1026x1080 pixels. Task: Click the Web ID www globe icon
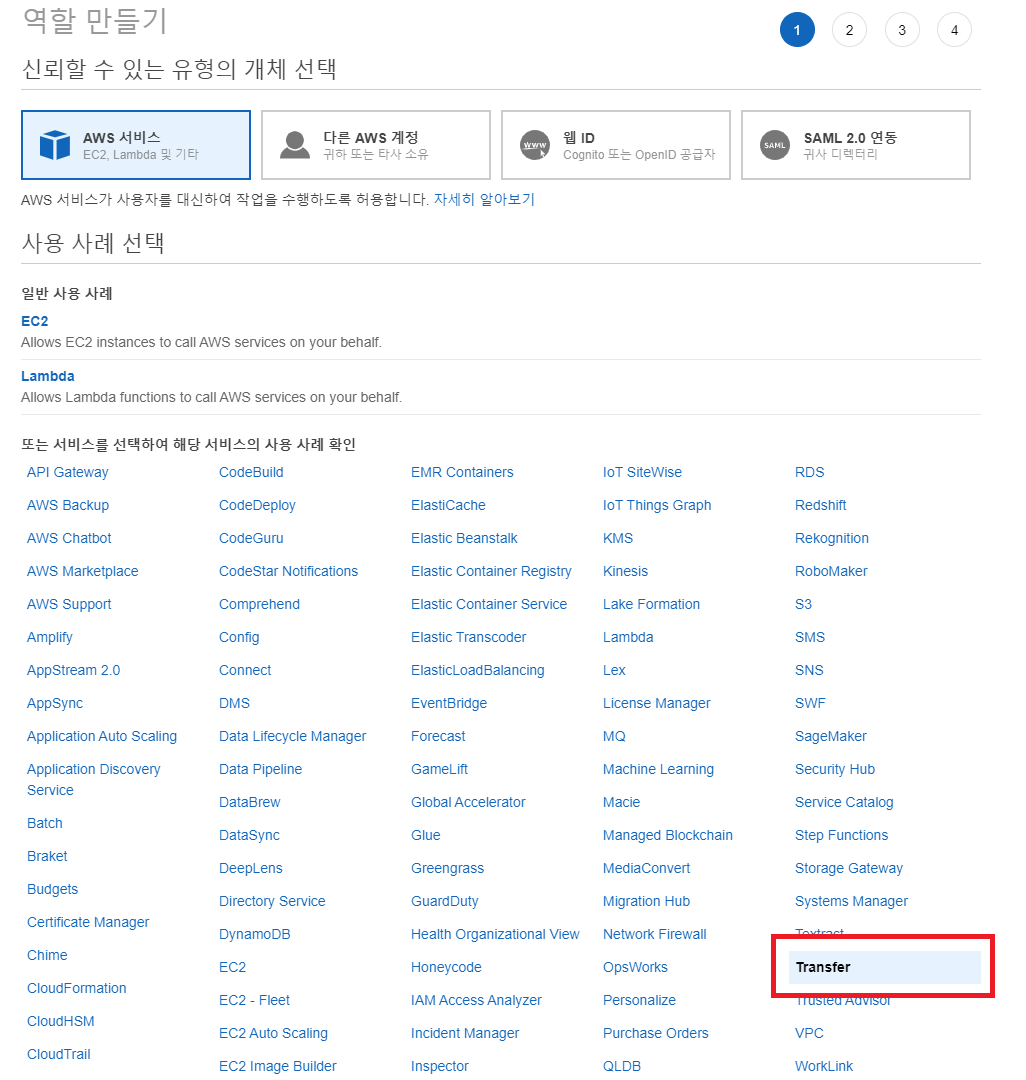tap(534, 145)
